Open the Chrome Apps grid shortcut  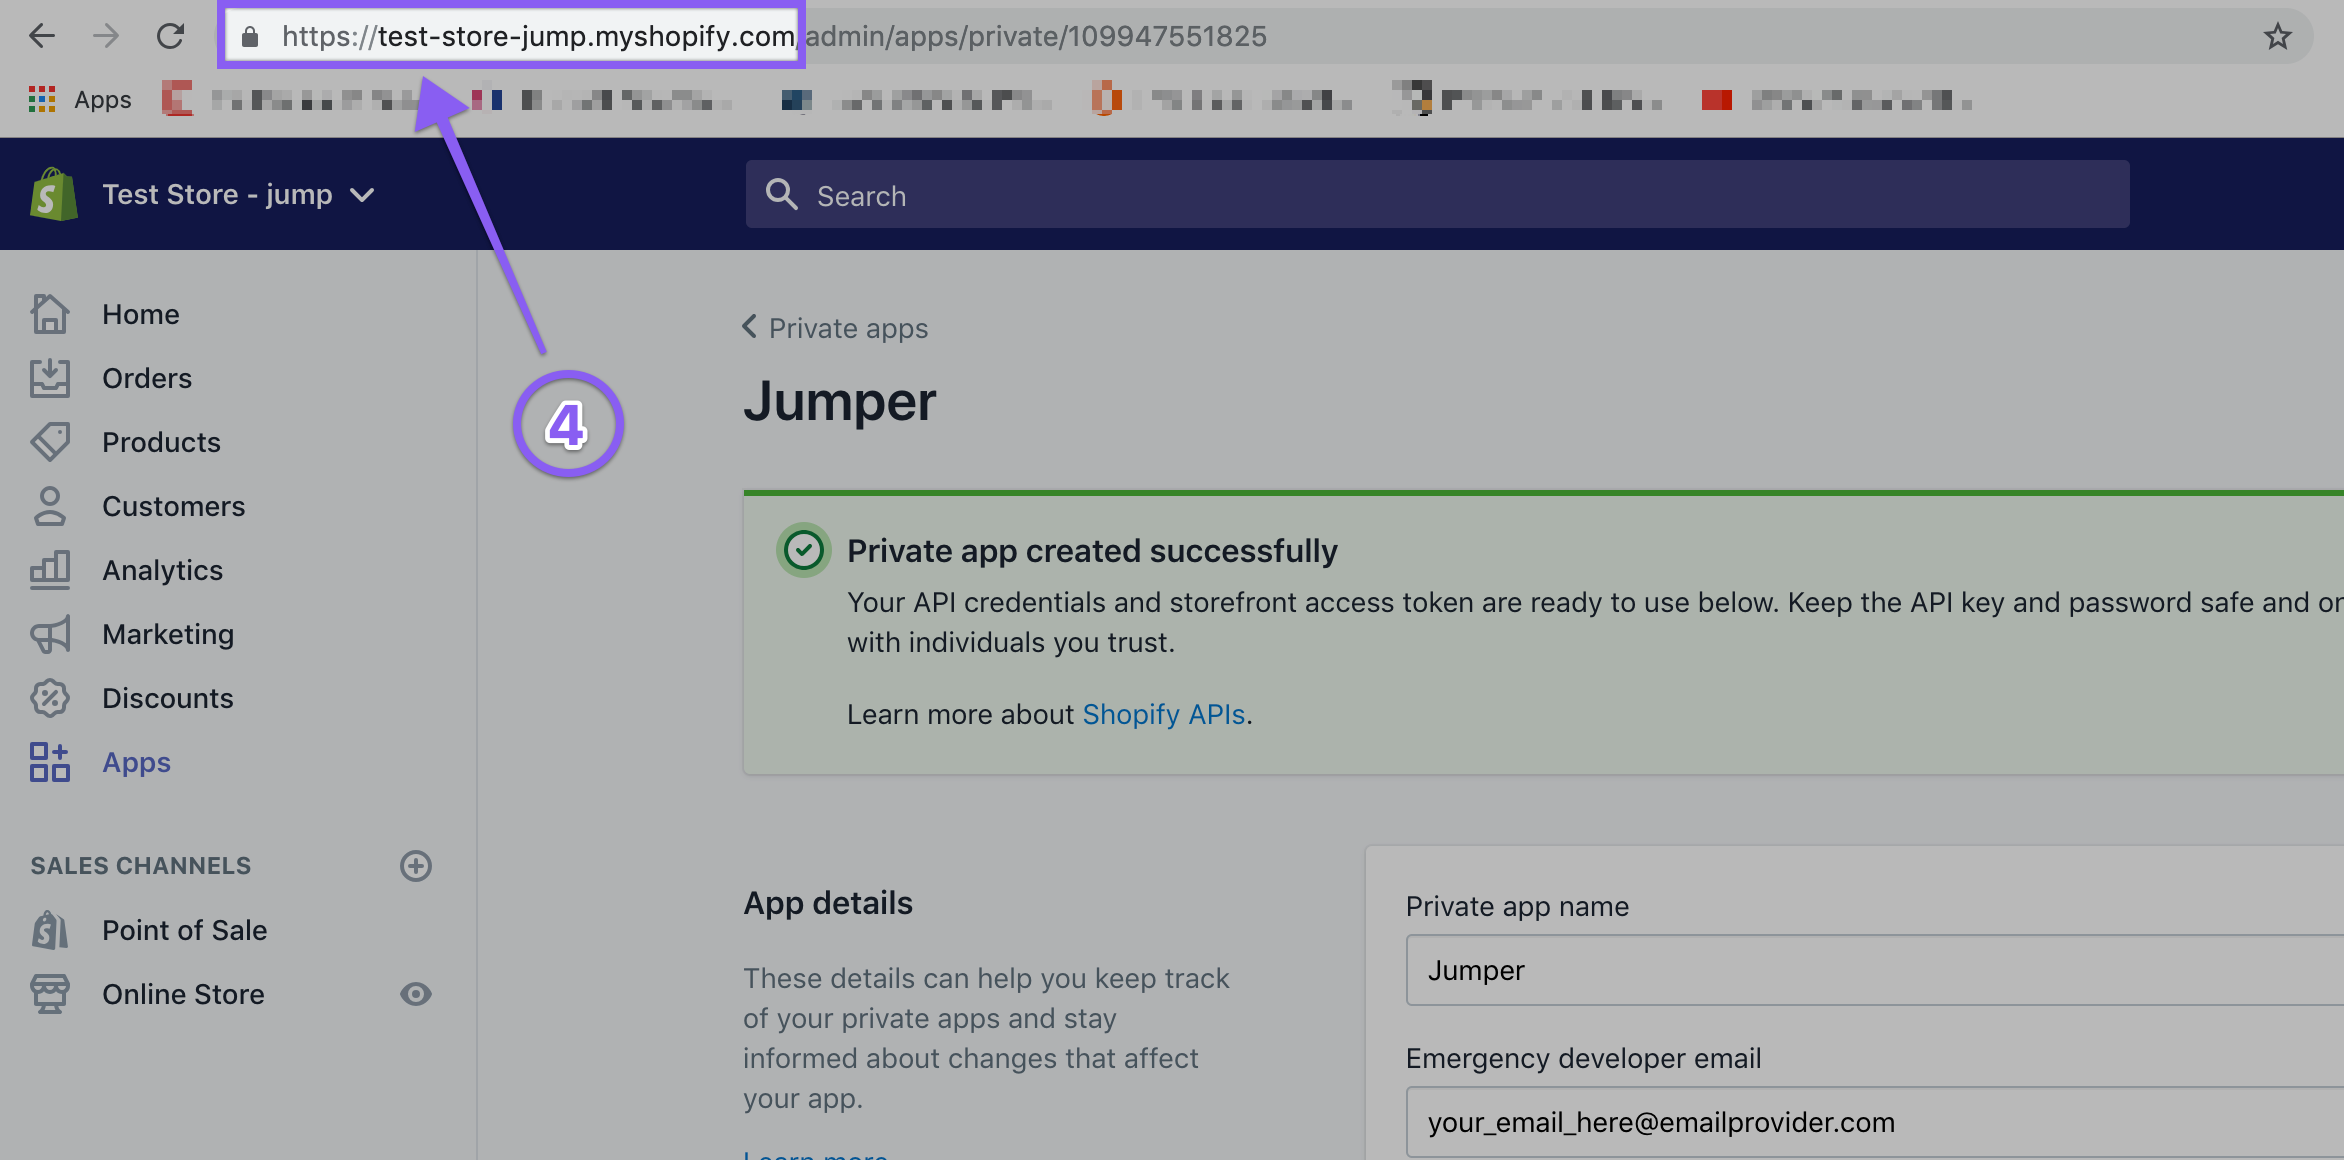42,99
